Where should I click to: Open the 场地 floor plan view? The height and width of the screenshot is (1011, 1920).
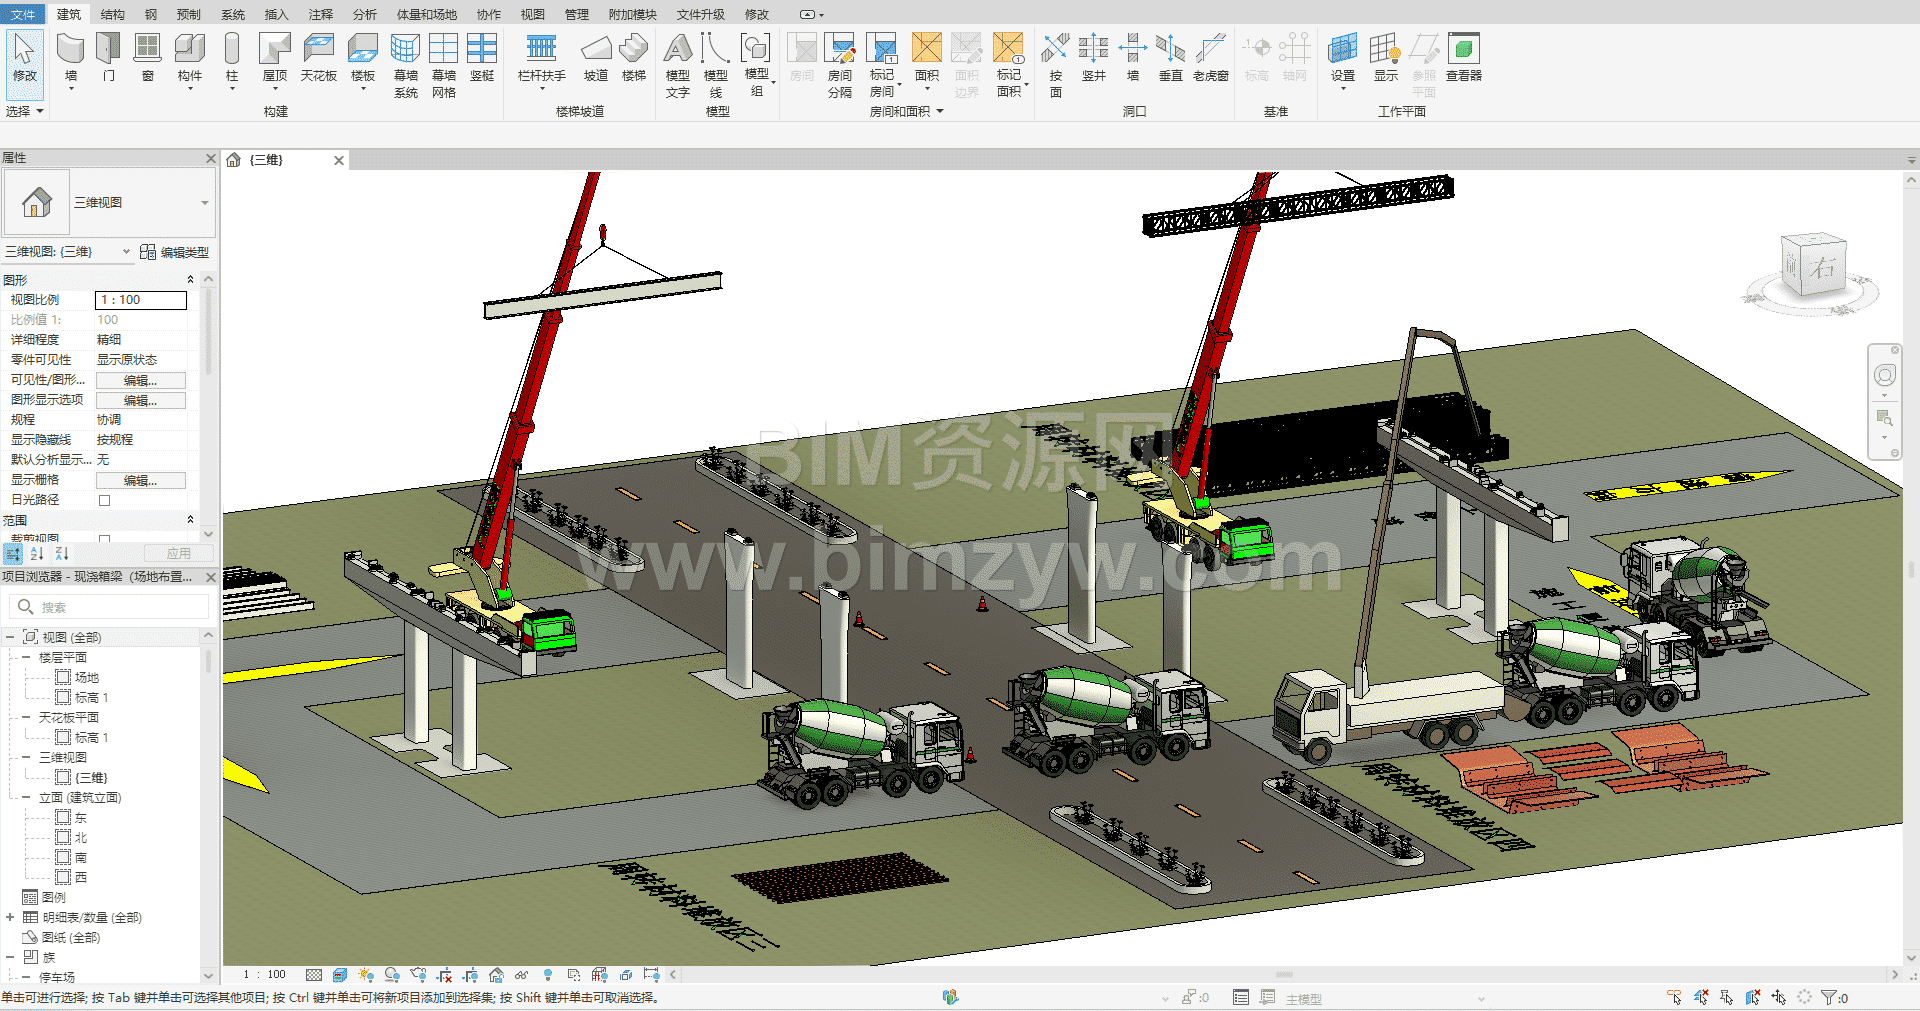coord(86,677)
